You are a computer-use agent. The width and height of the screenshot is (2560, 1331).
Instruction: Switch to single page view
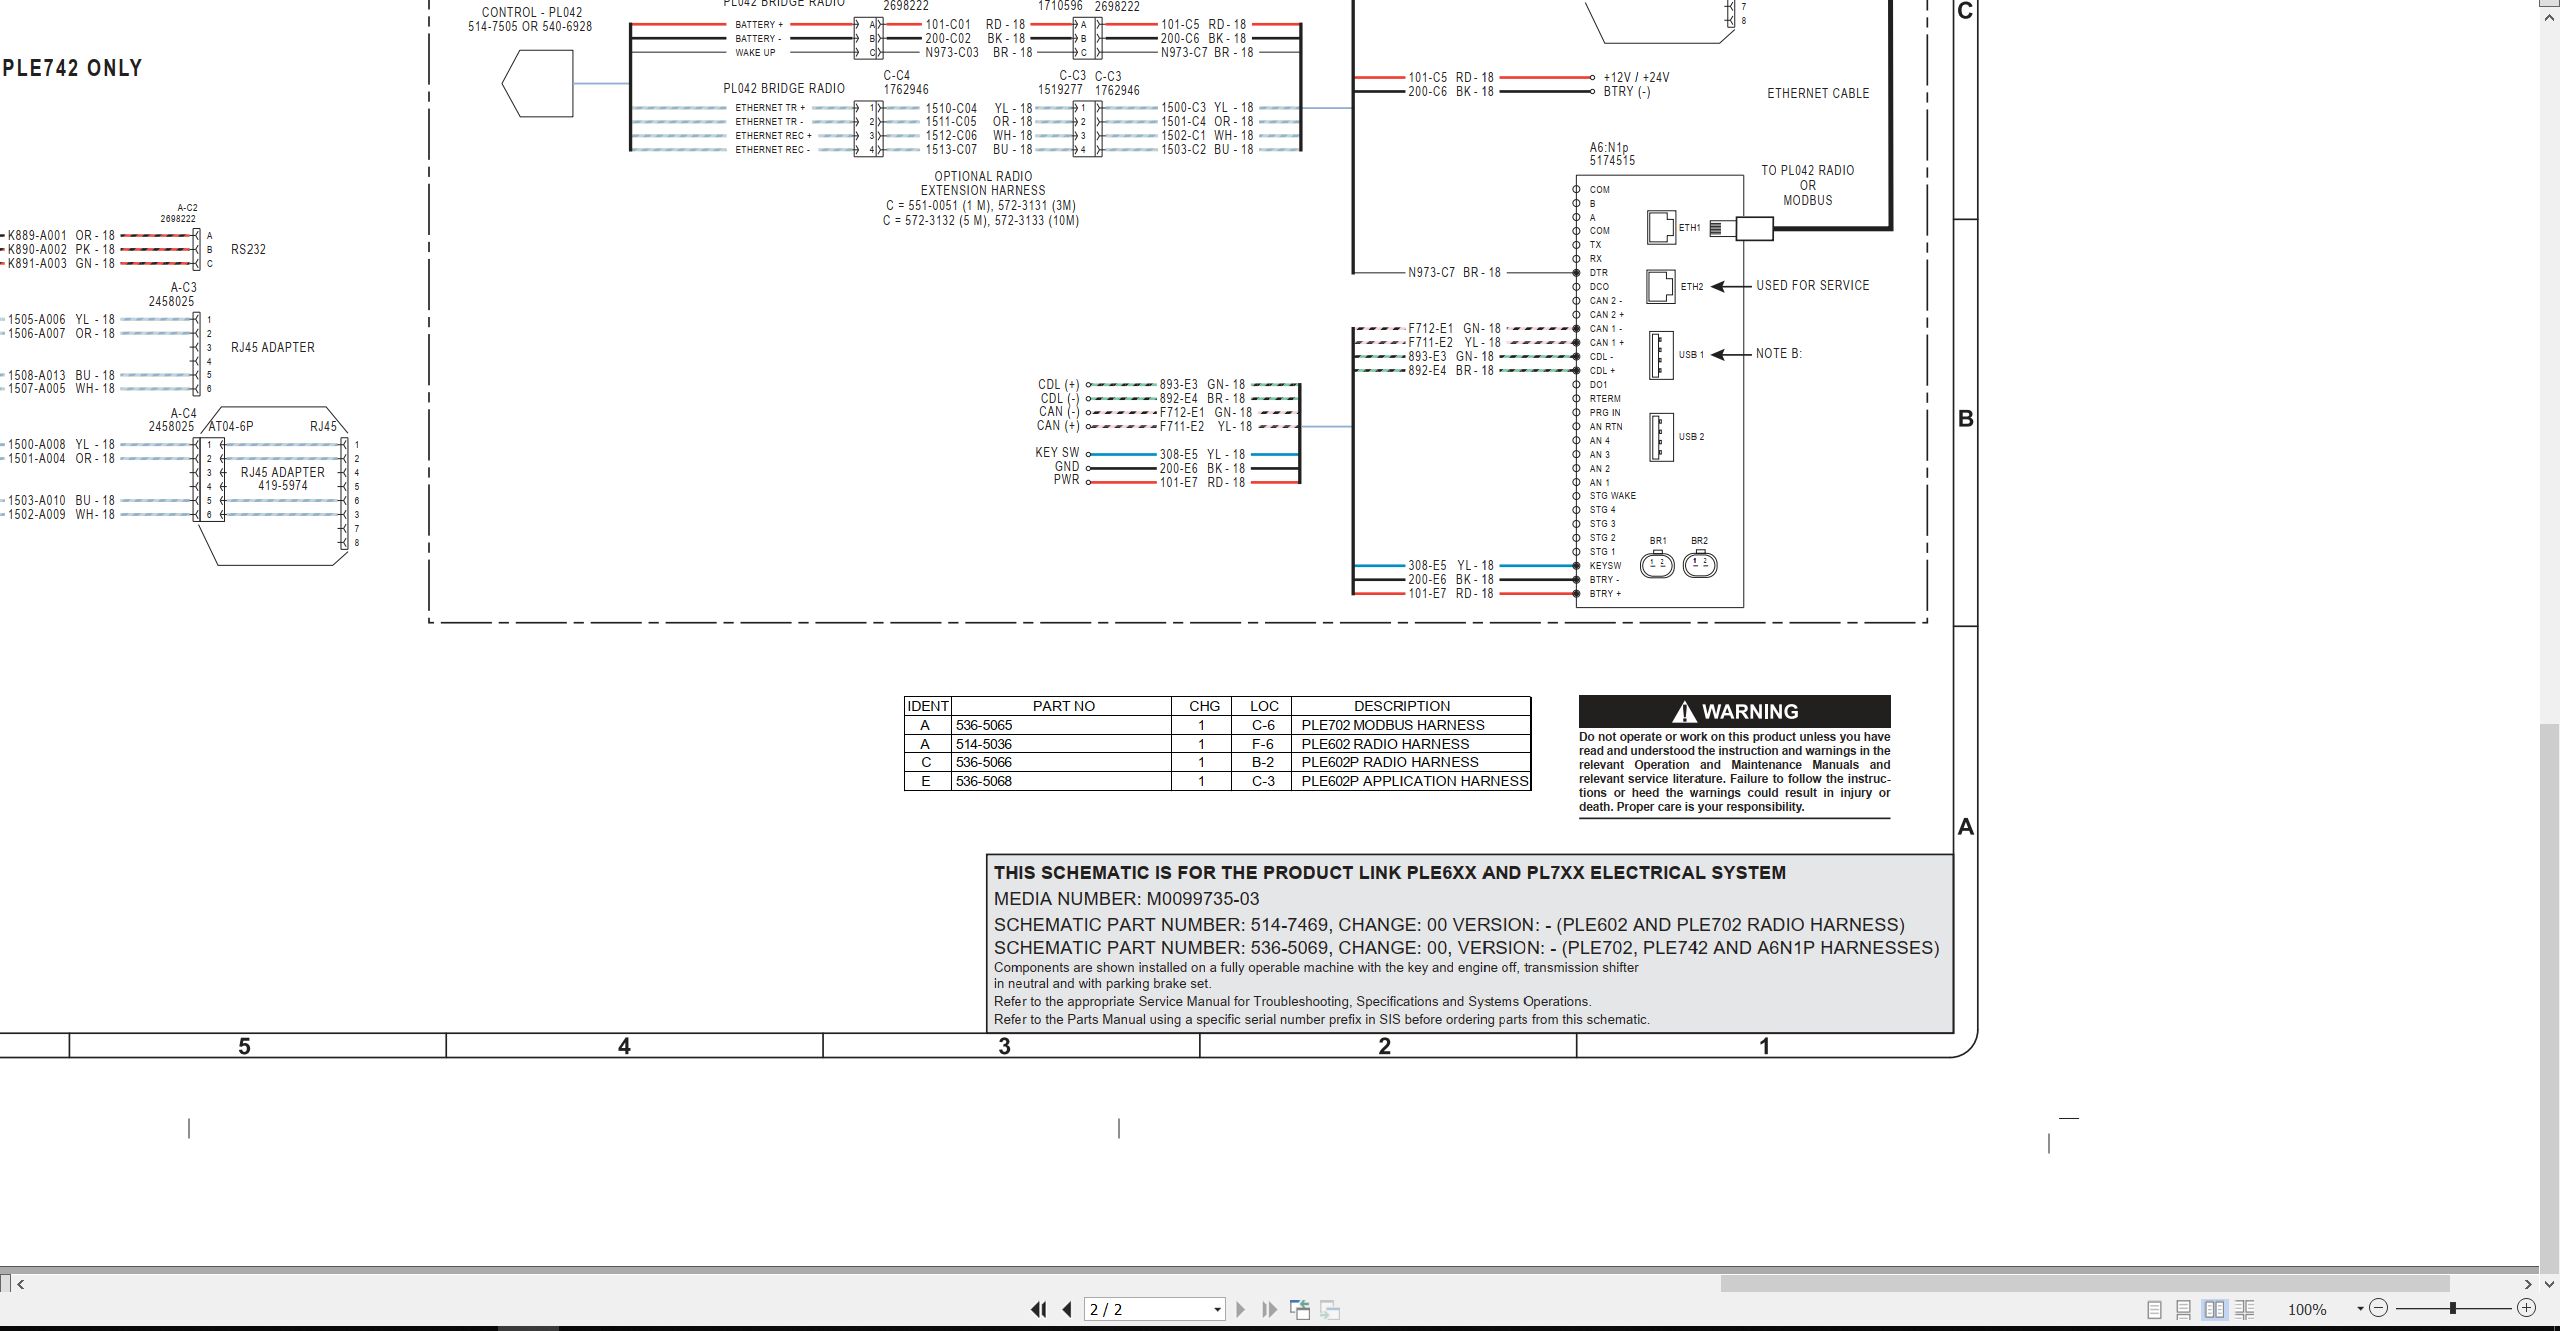pyautogui.click(x=2154, y=1309)
